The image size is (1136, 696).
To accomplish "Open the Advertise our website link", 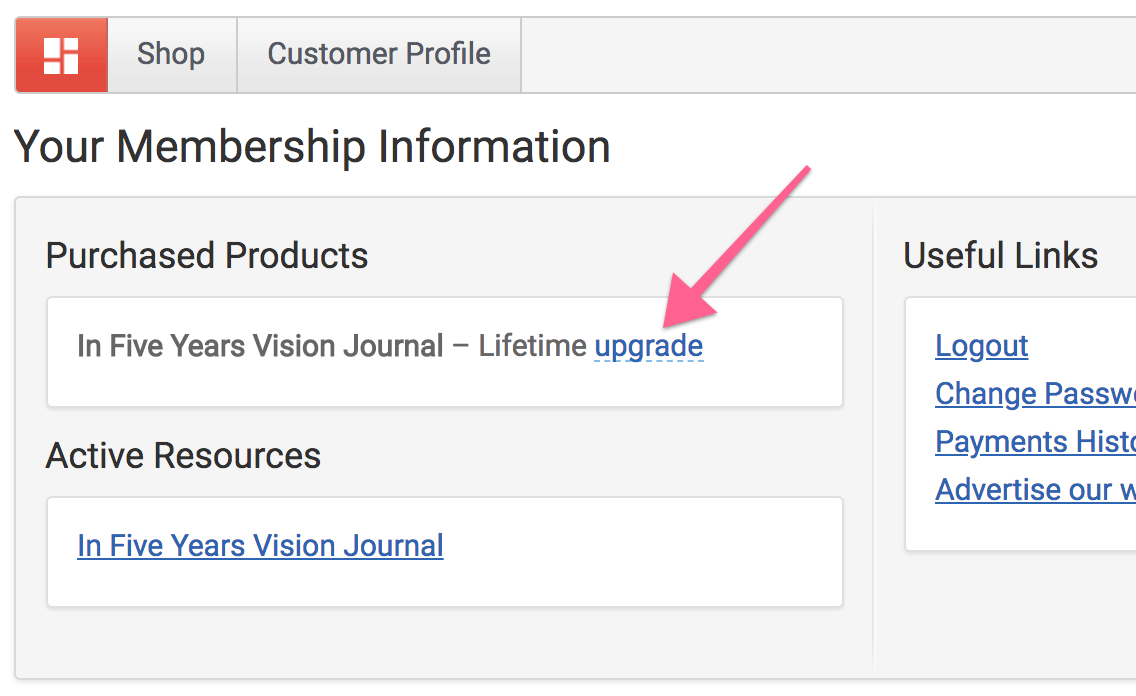I will tap(1035, 490).
